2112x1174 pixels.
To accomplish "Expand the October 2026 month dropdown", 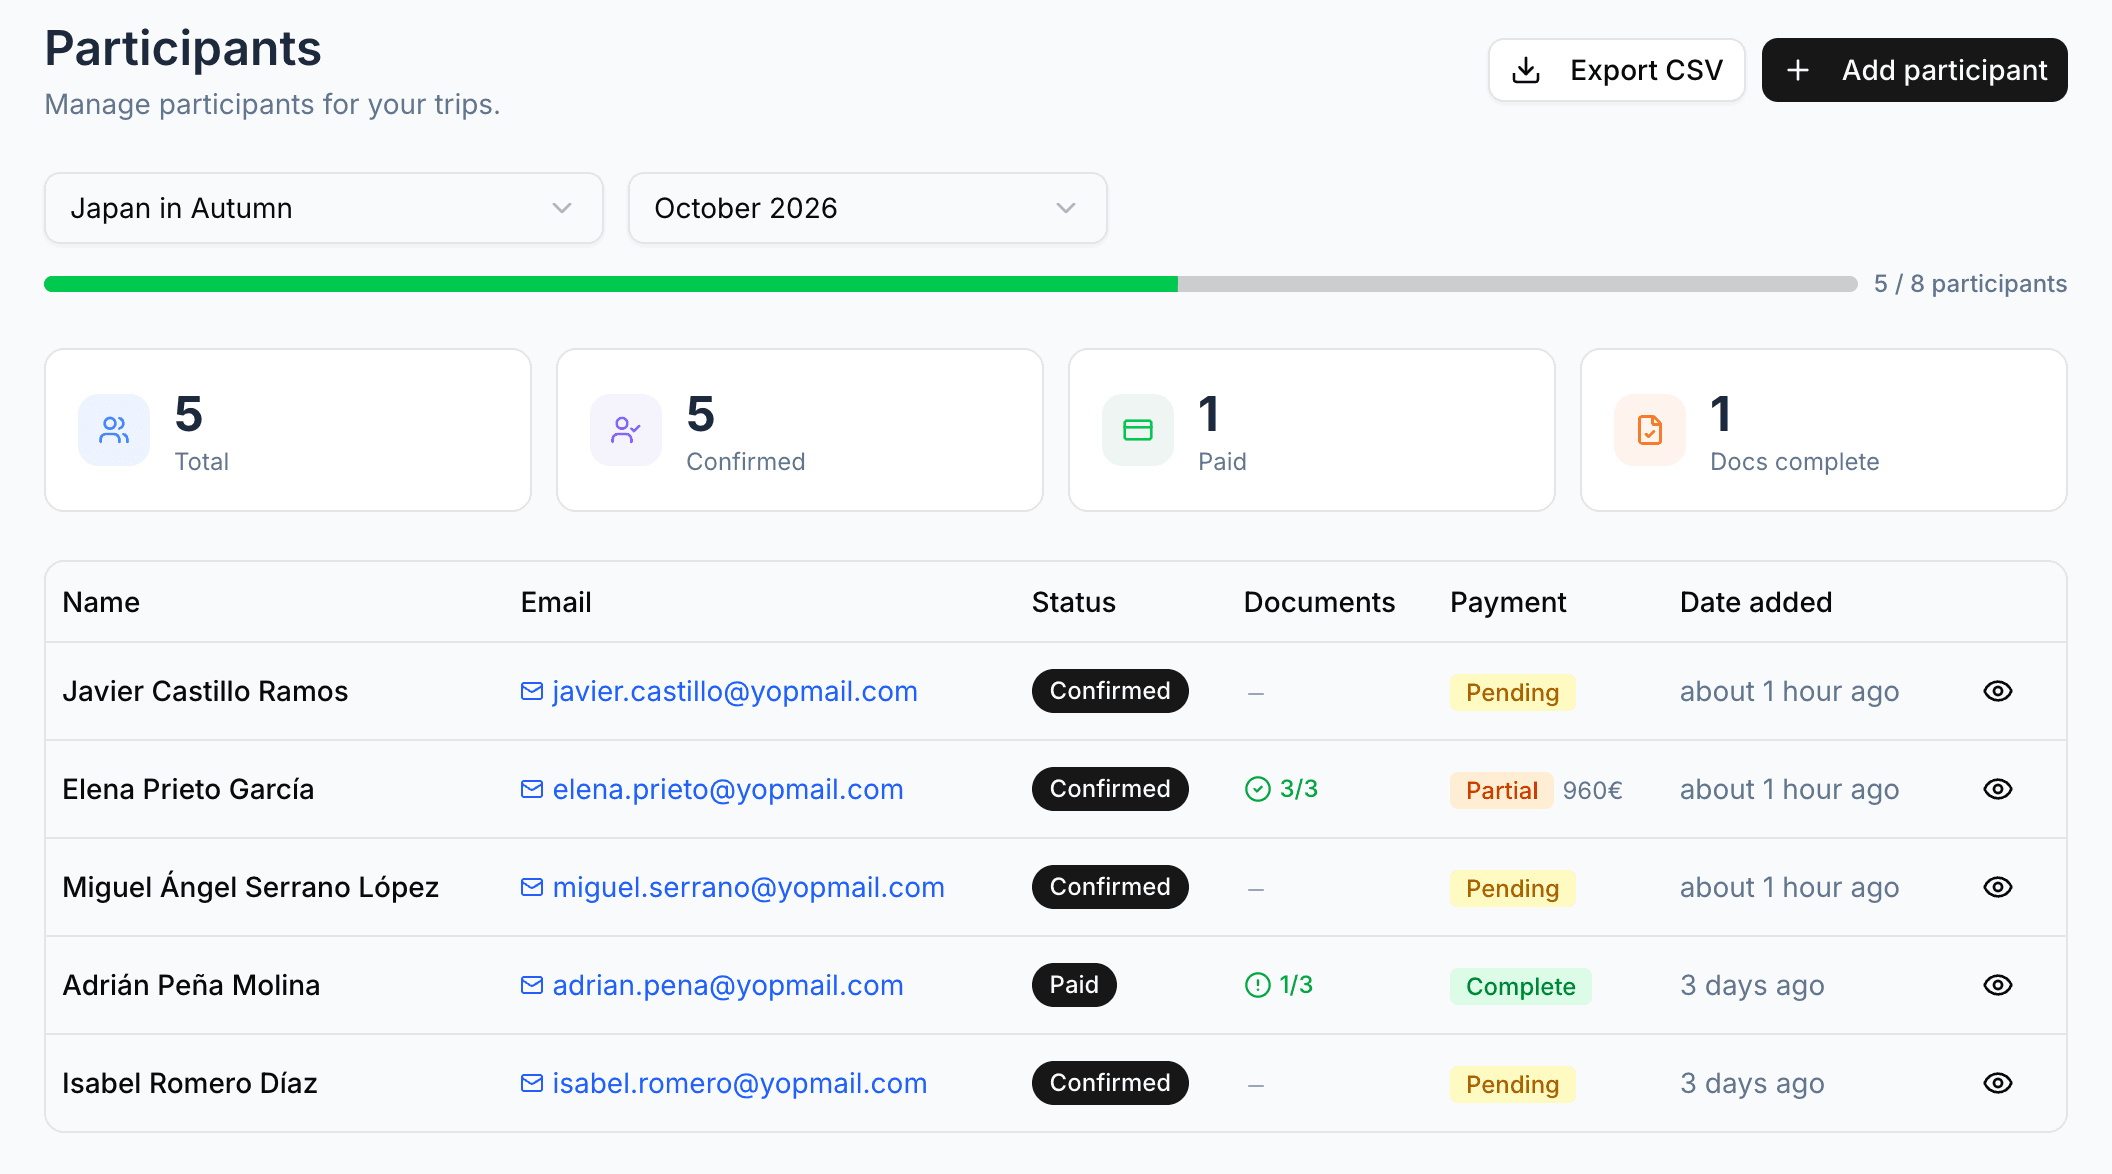I will click(x=866, y=208).
